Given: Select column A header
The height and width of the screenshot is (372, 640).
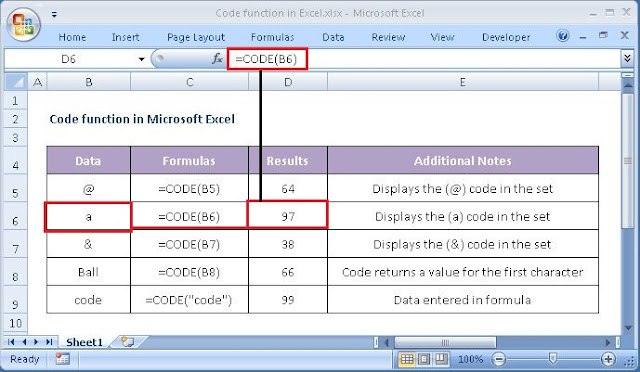Looking at the screenshot, I should tap(38, 82).
